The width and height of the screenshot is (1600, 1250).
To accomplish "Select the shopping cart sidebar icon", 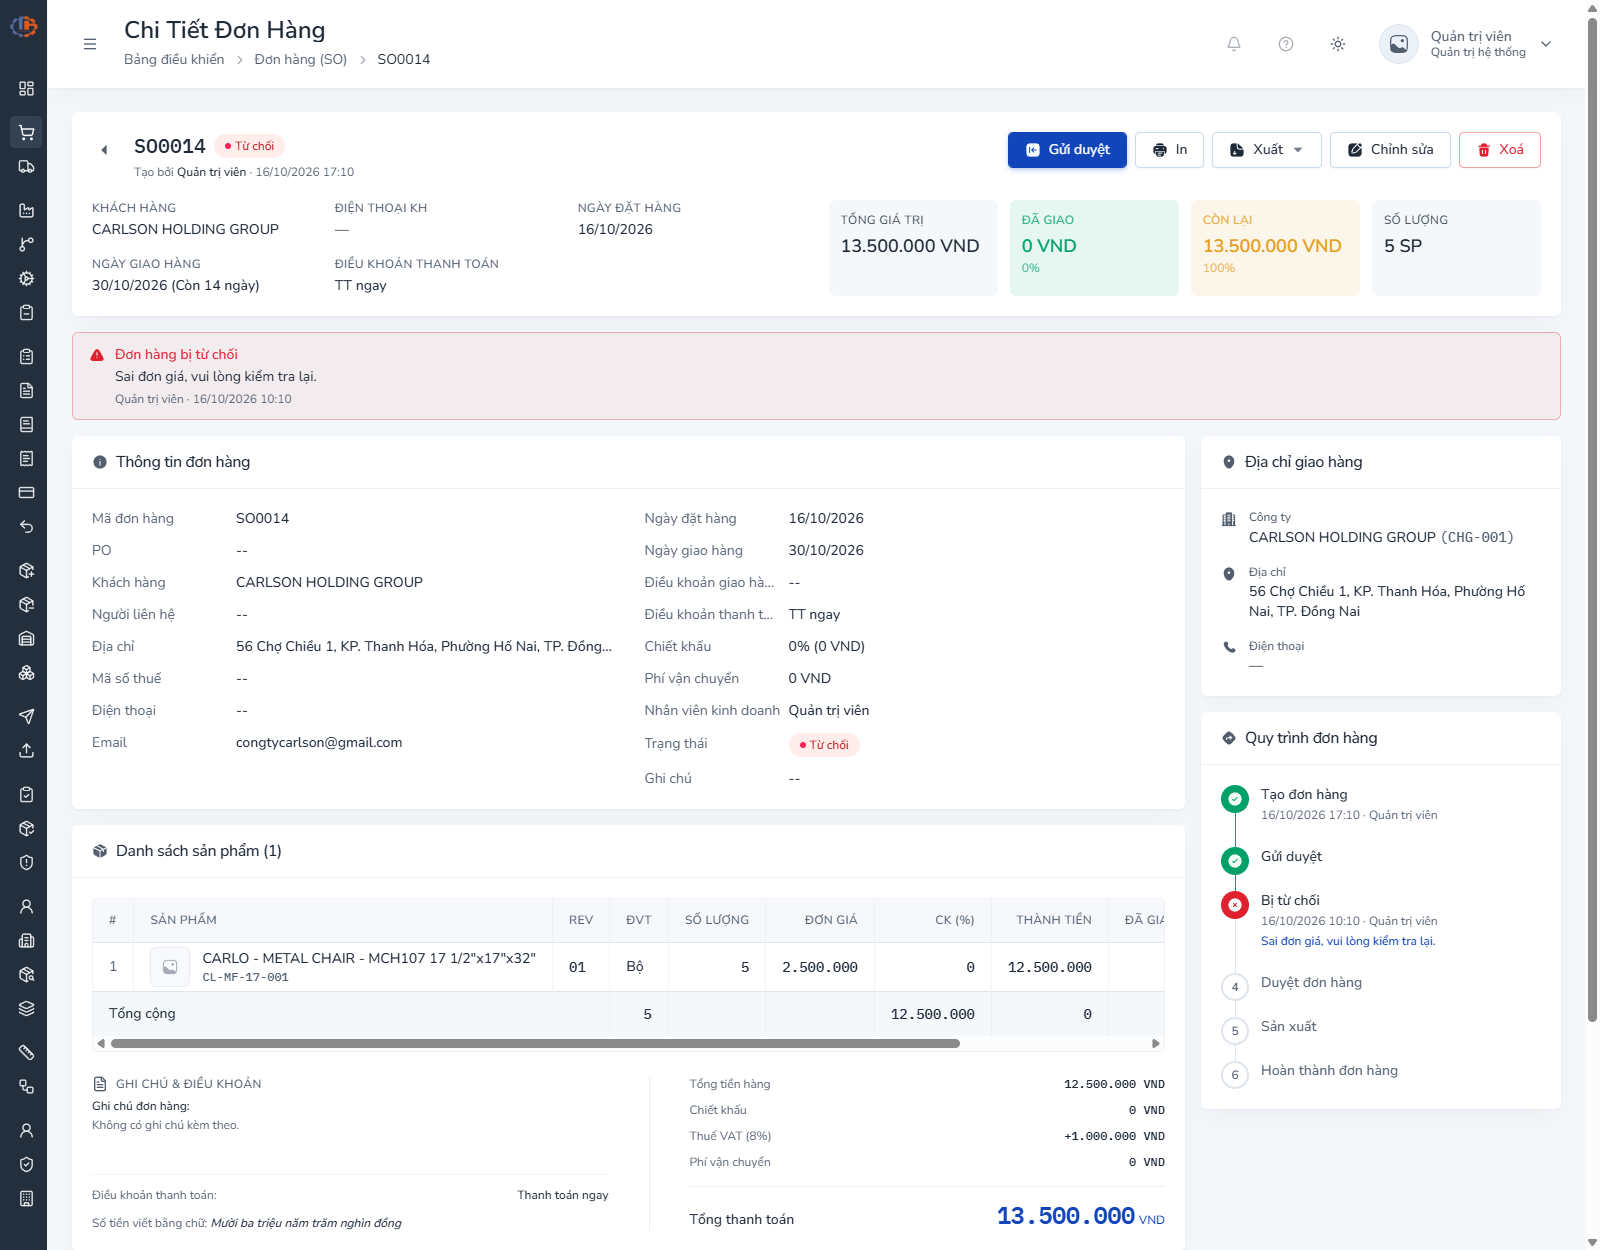I will tap(26, 132).
